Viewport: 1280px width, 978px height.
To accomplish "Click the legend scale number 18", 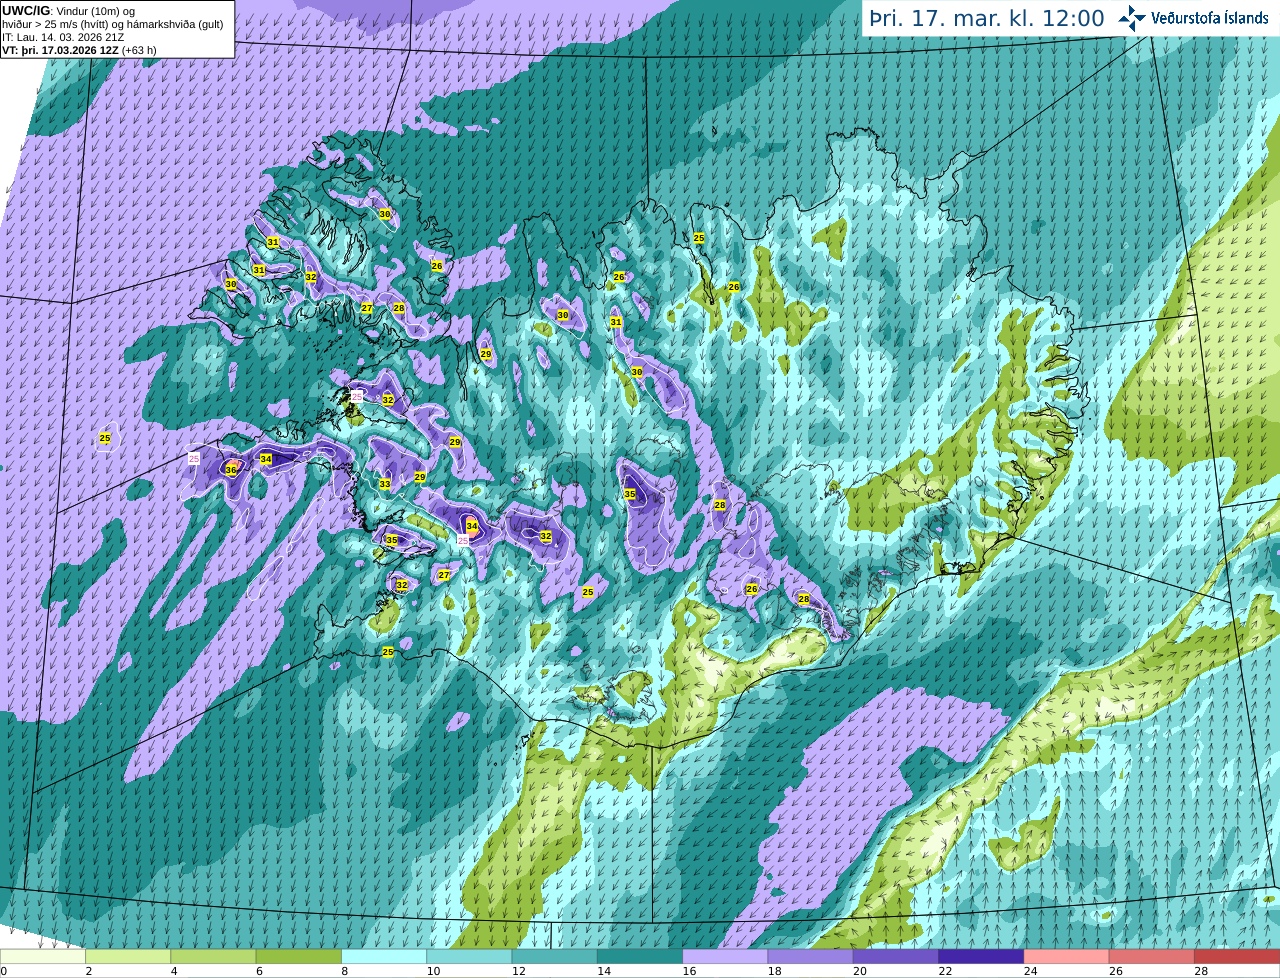I will tap(774, 971).
